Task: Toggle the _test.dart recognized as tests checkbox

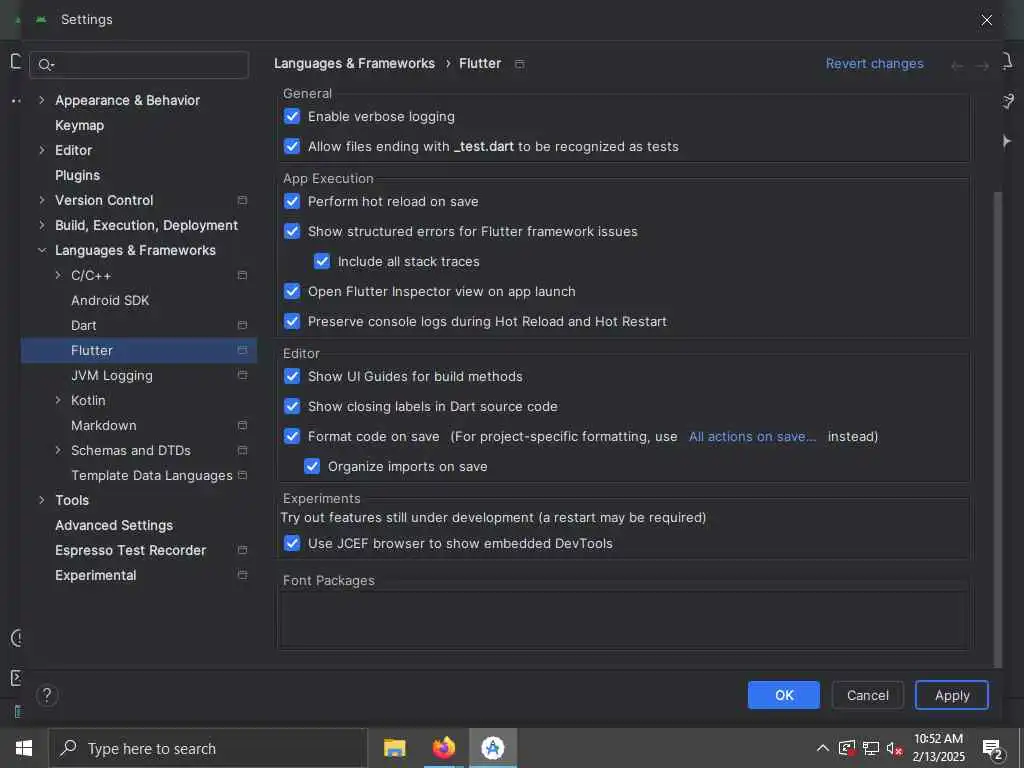Action: 292,146
